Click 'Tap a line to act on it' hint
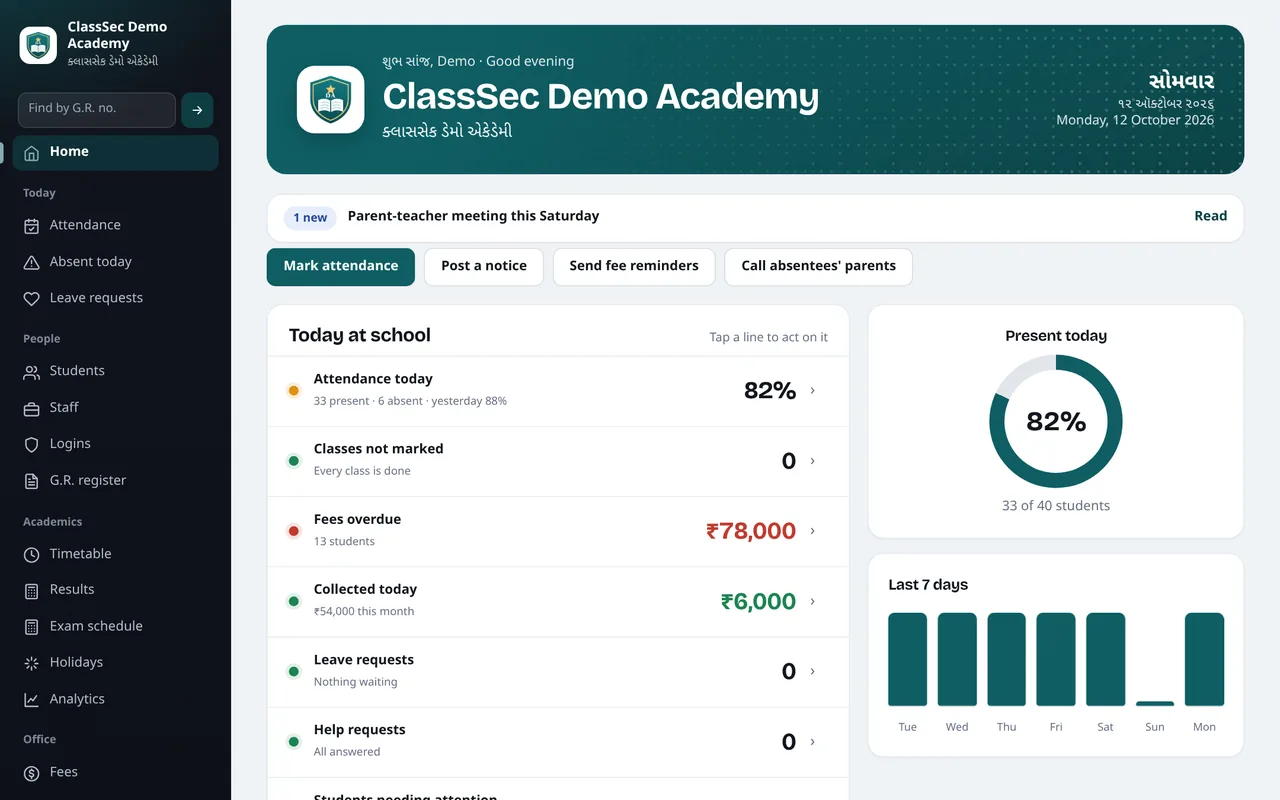The image size is (1280, 800). point(769,337)
